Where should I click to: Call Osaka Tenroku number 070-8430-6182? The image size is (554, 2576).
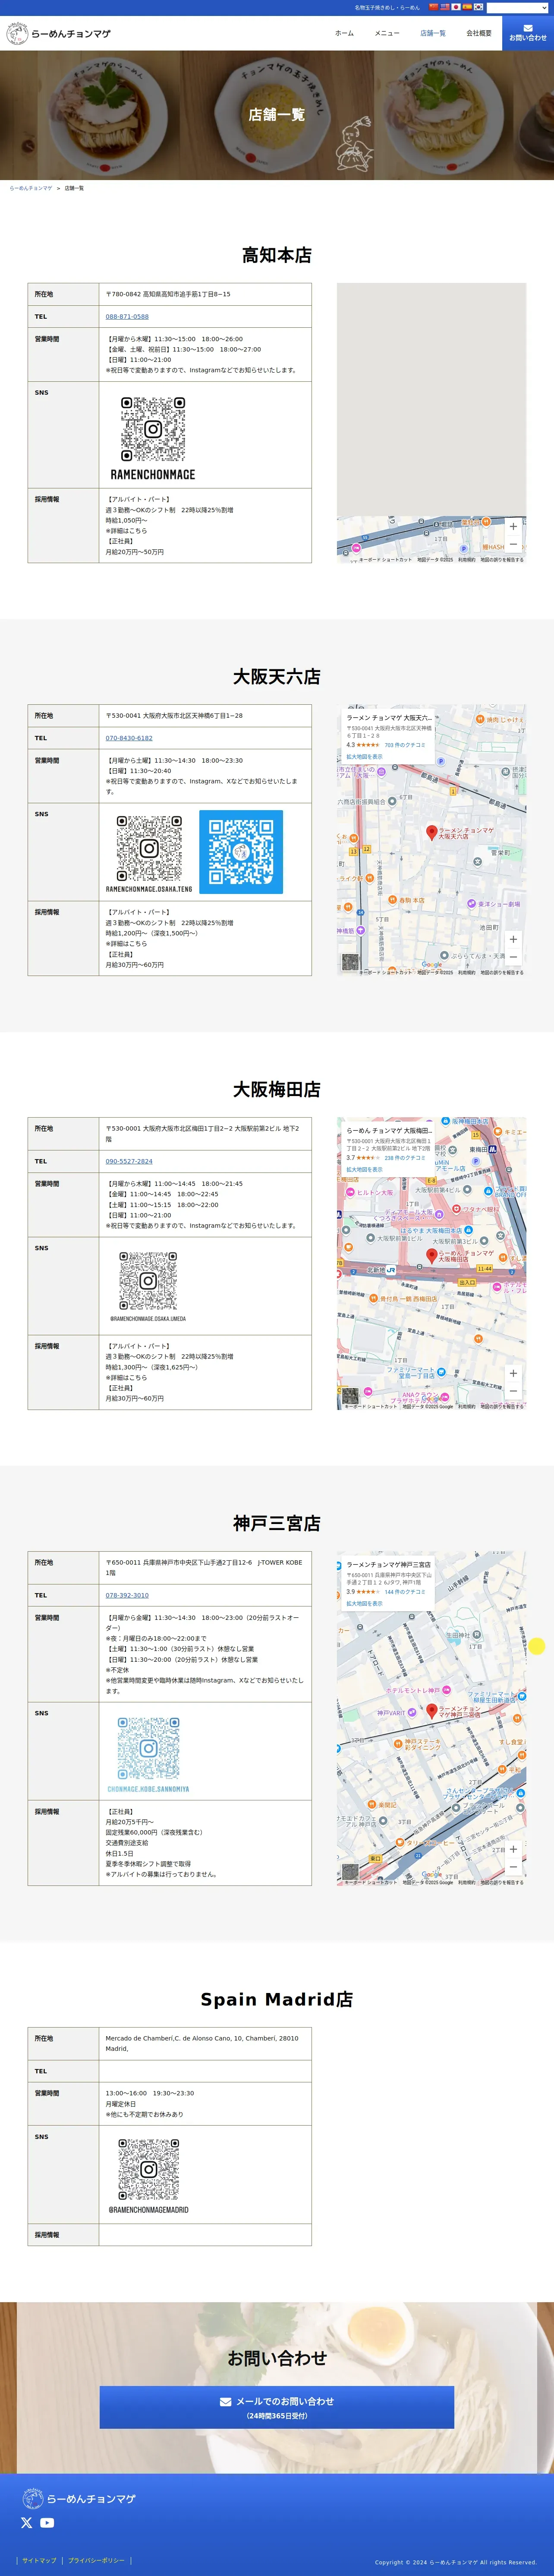(x=129, y=738)
